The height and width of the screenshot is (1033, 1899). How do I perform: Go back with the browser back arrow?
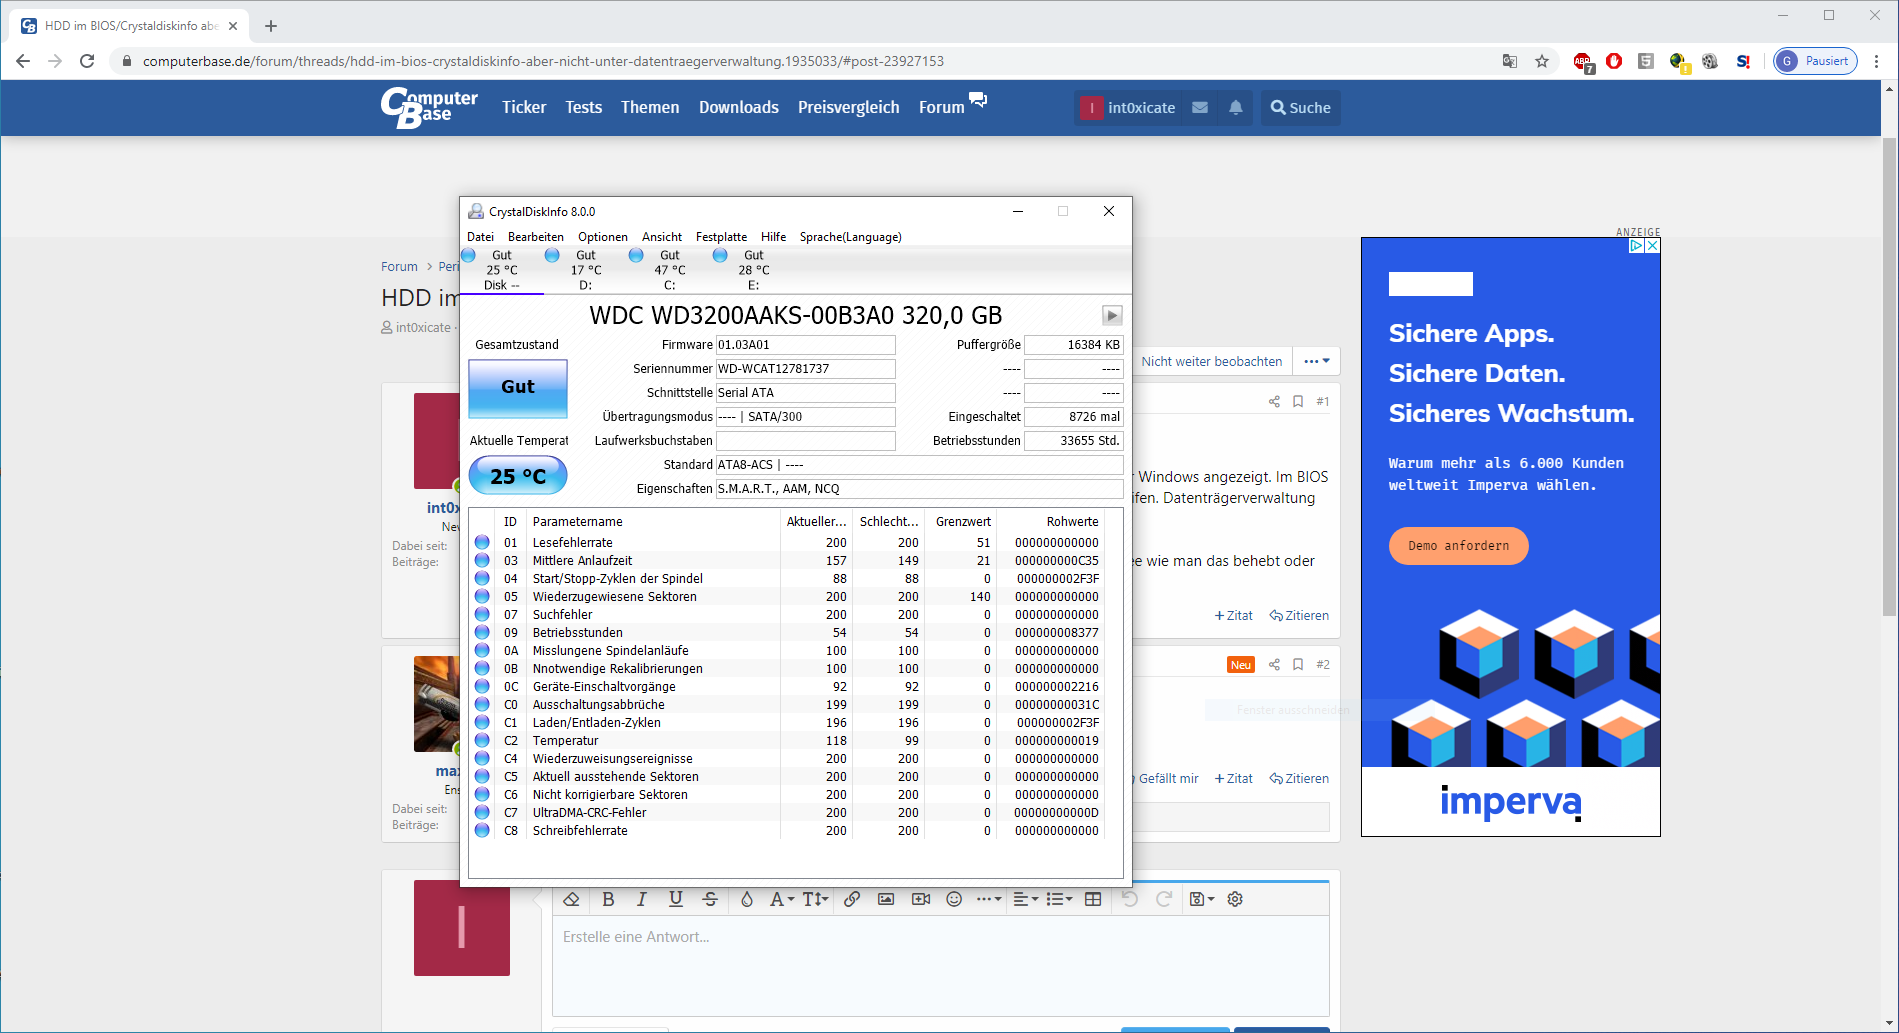[23, 61]
